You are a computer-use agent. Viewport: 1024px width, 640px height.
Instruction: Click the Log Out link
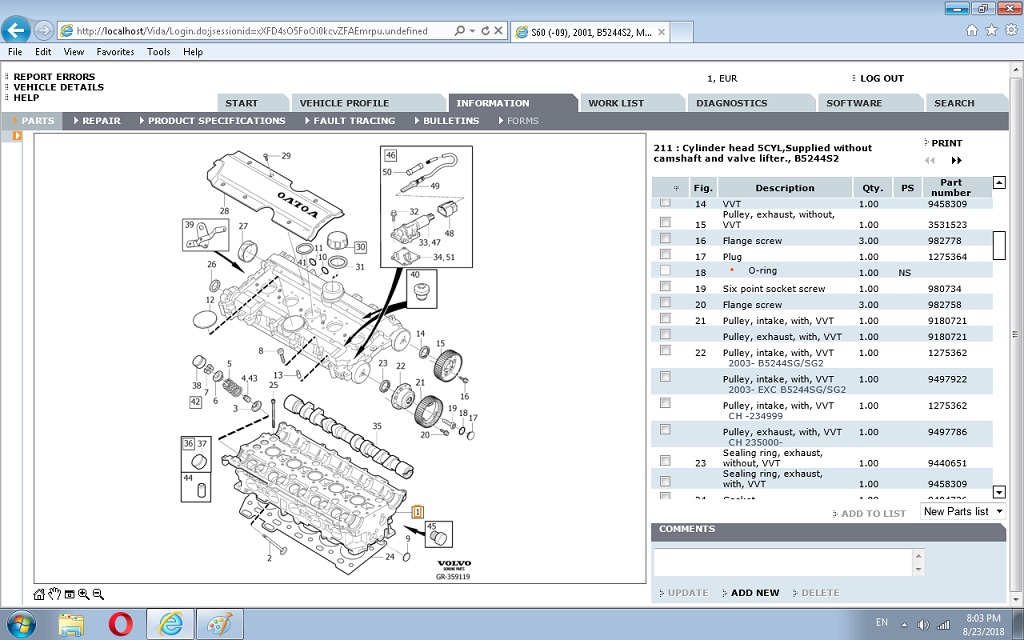[x=881, y=78]
